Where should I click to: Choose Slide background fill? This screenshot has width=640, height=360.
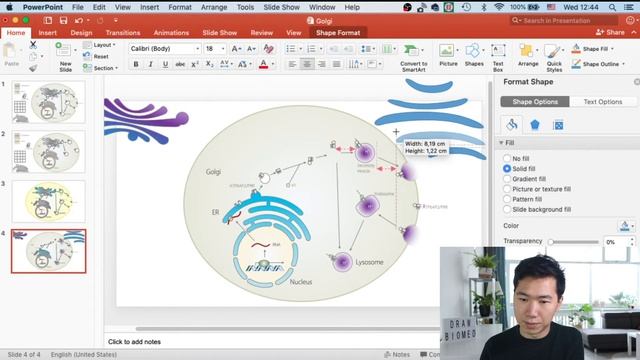[507, 209]
